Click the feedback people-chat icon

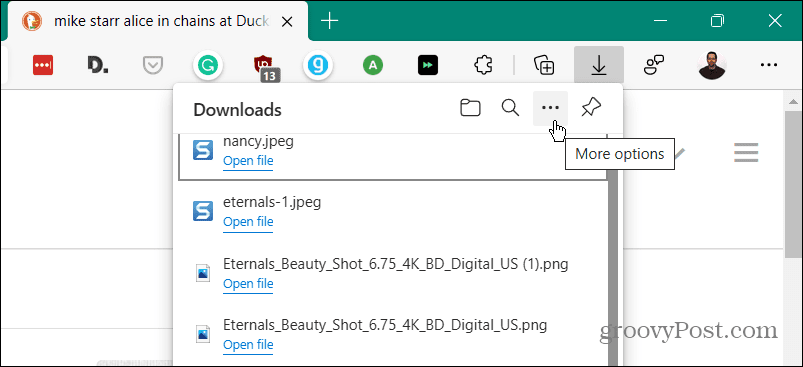point(653,65)
